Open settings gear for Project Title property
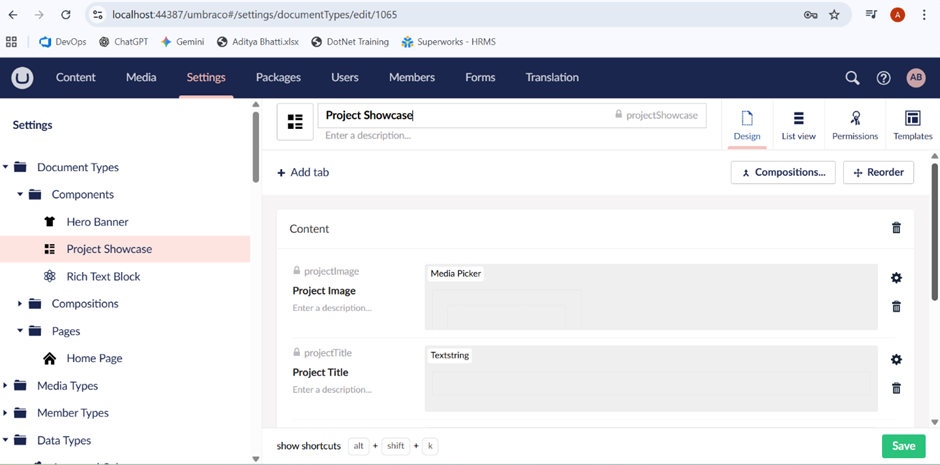 click(x=896, y=360)
